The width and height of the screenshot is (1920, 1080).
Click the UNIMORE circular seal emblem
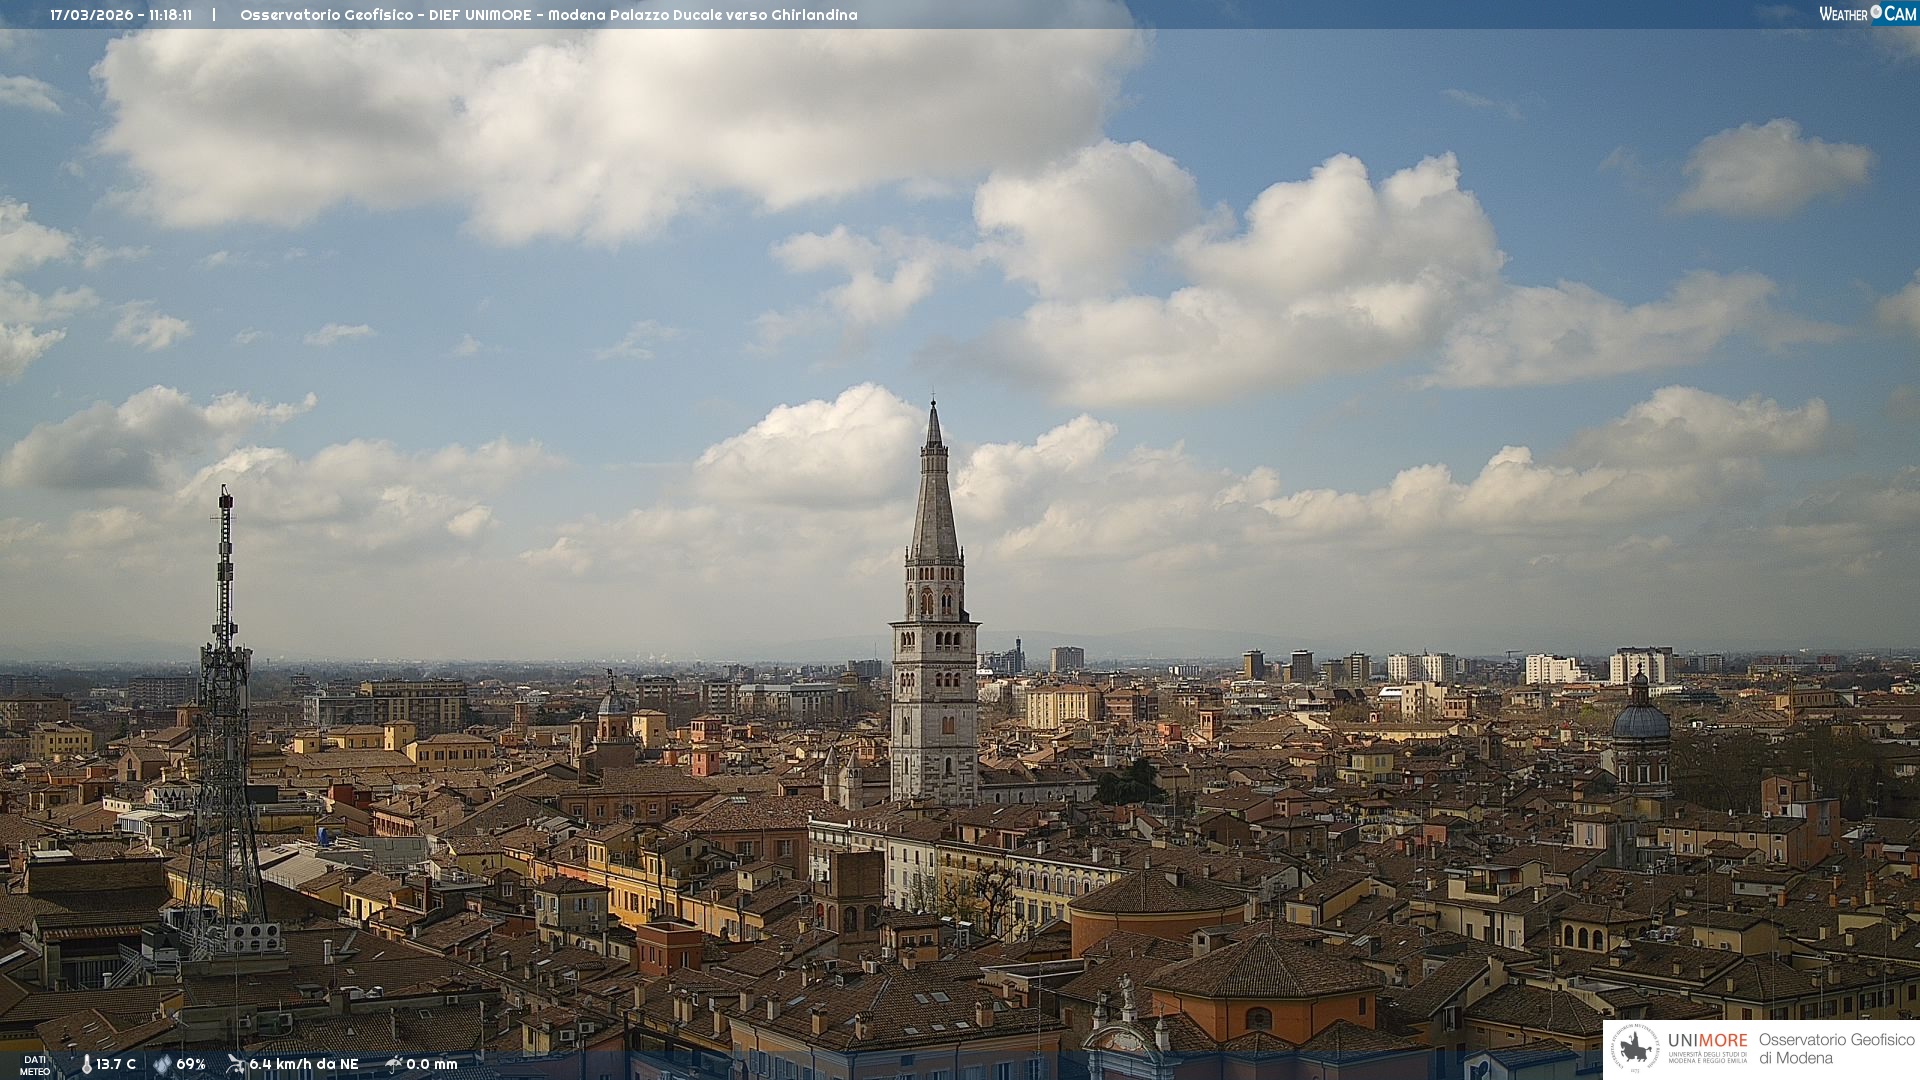click(1635, 1048)
